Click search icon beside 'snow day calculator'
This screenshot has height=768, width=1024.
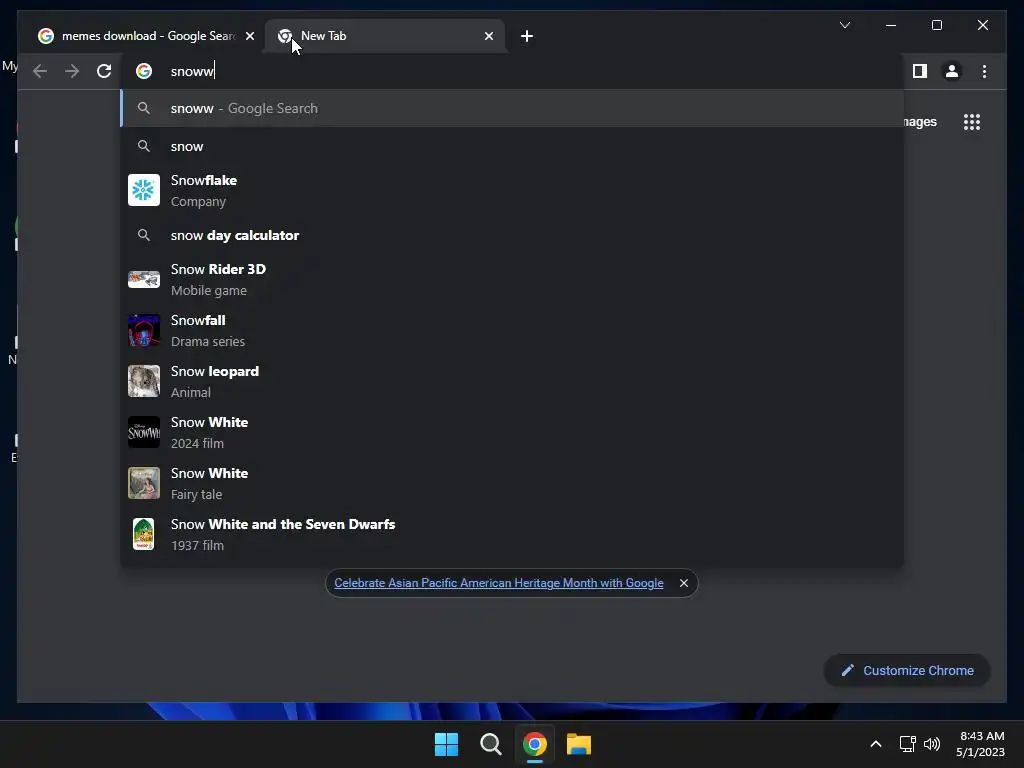tap(144, 235)
